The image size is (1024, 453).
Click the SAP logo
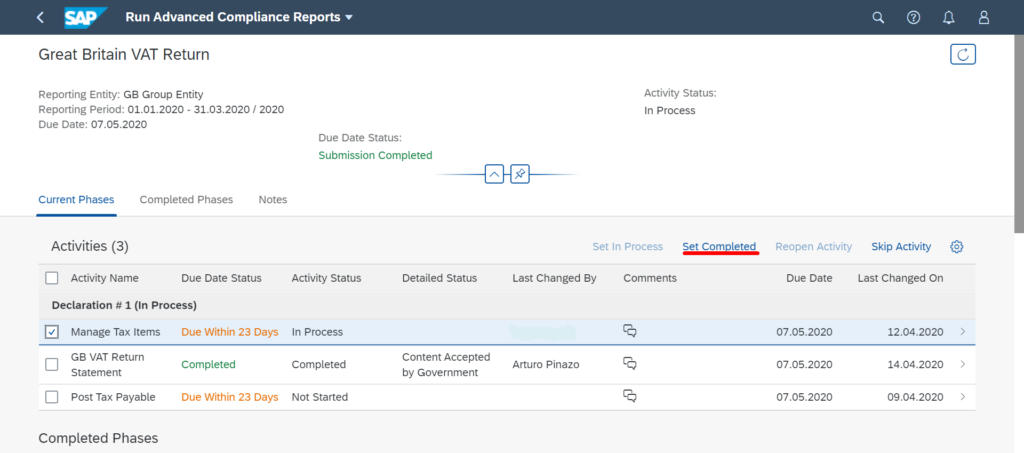pyautogui.click(x=85, y=18)
